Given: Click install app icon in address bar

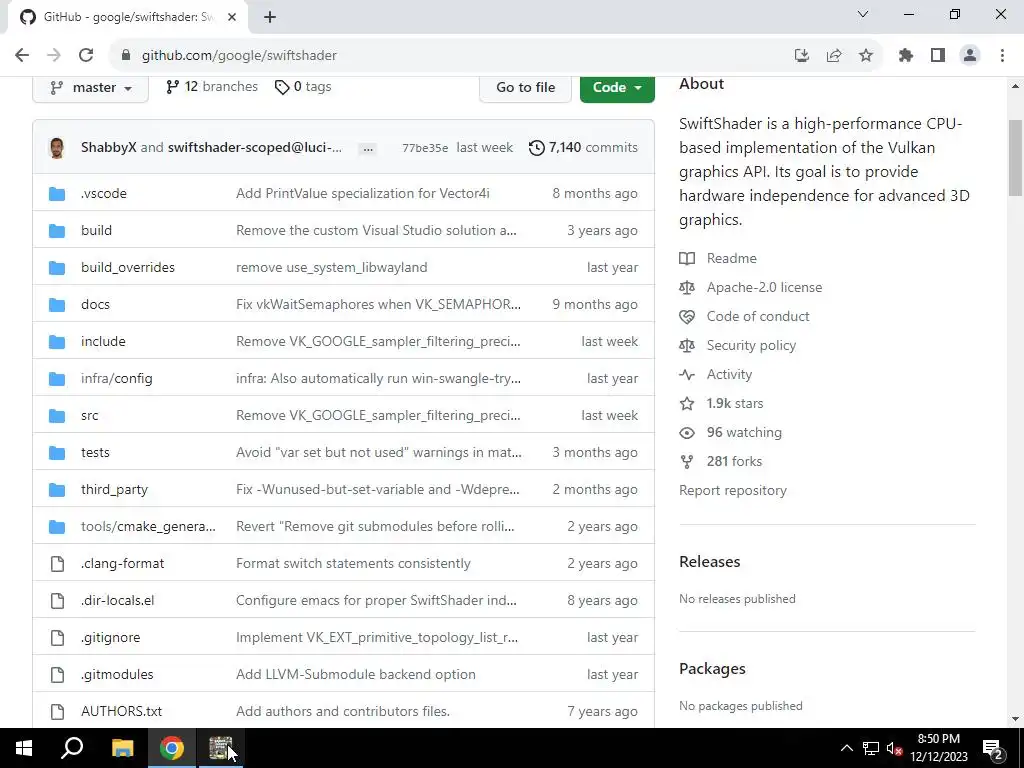Looking at the screenshot, I should [802, 56].
